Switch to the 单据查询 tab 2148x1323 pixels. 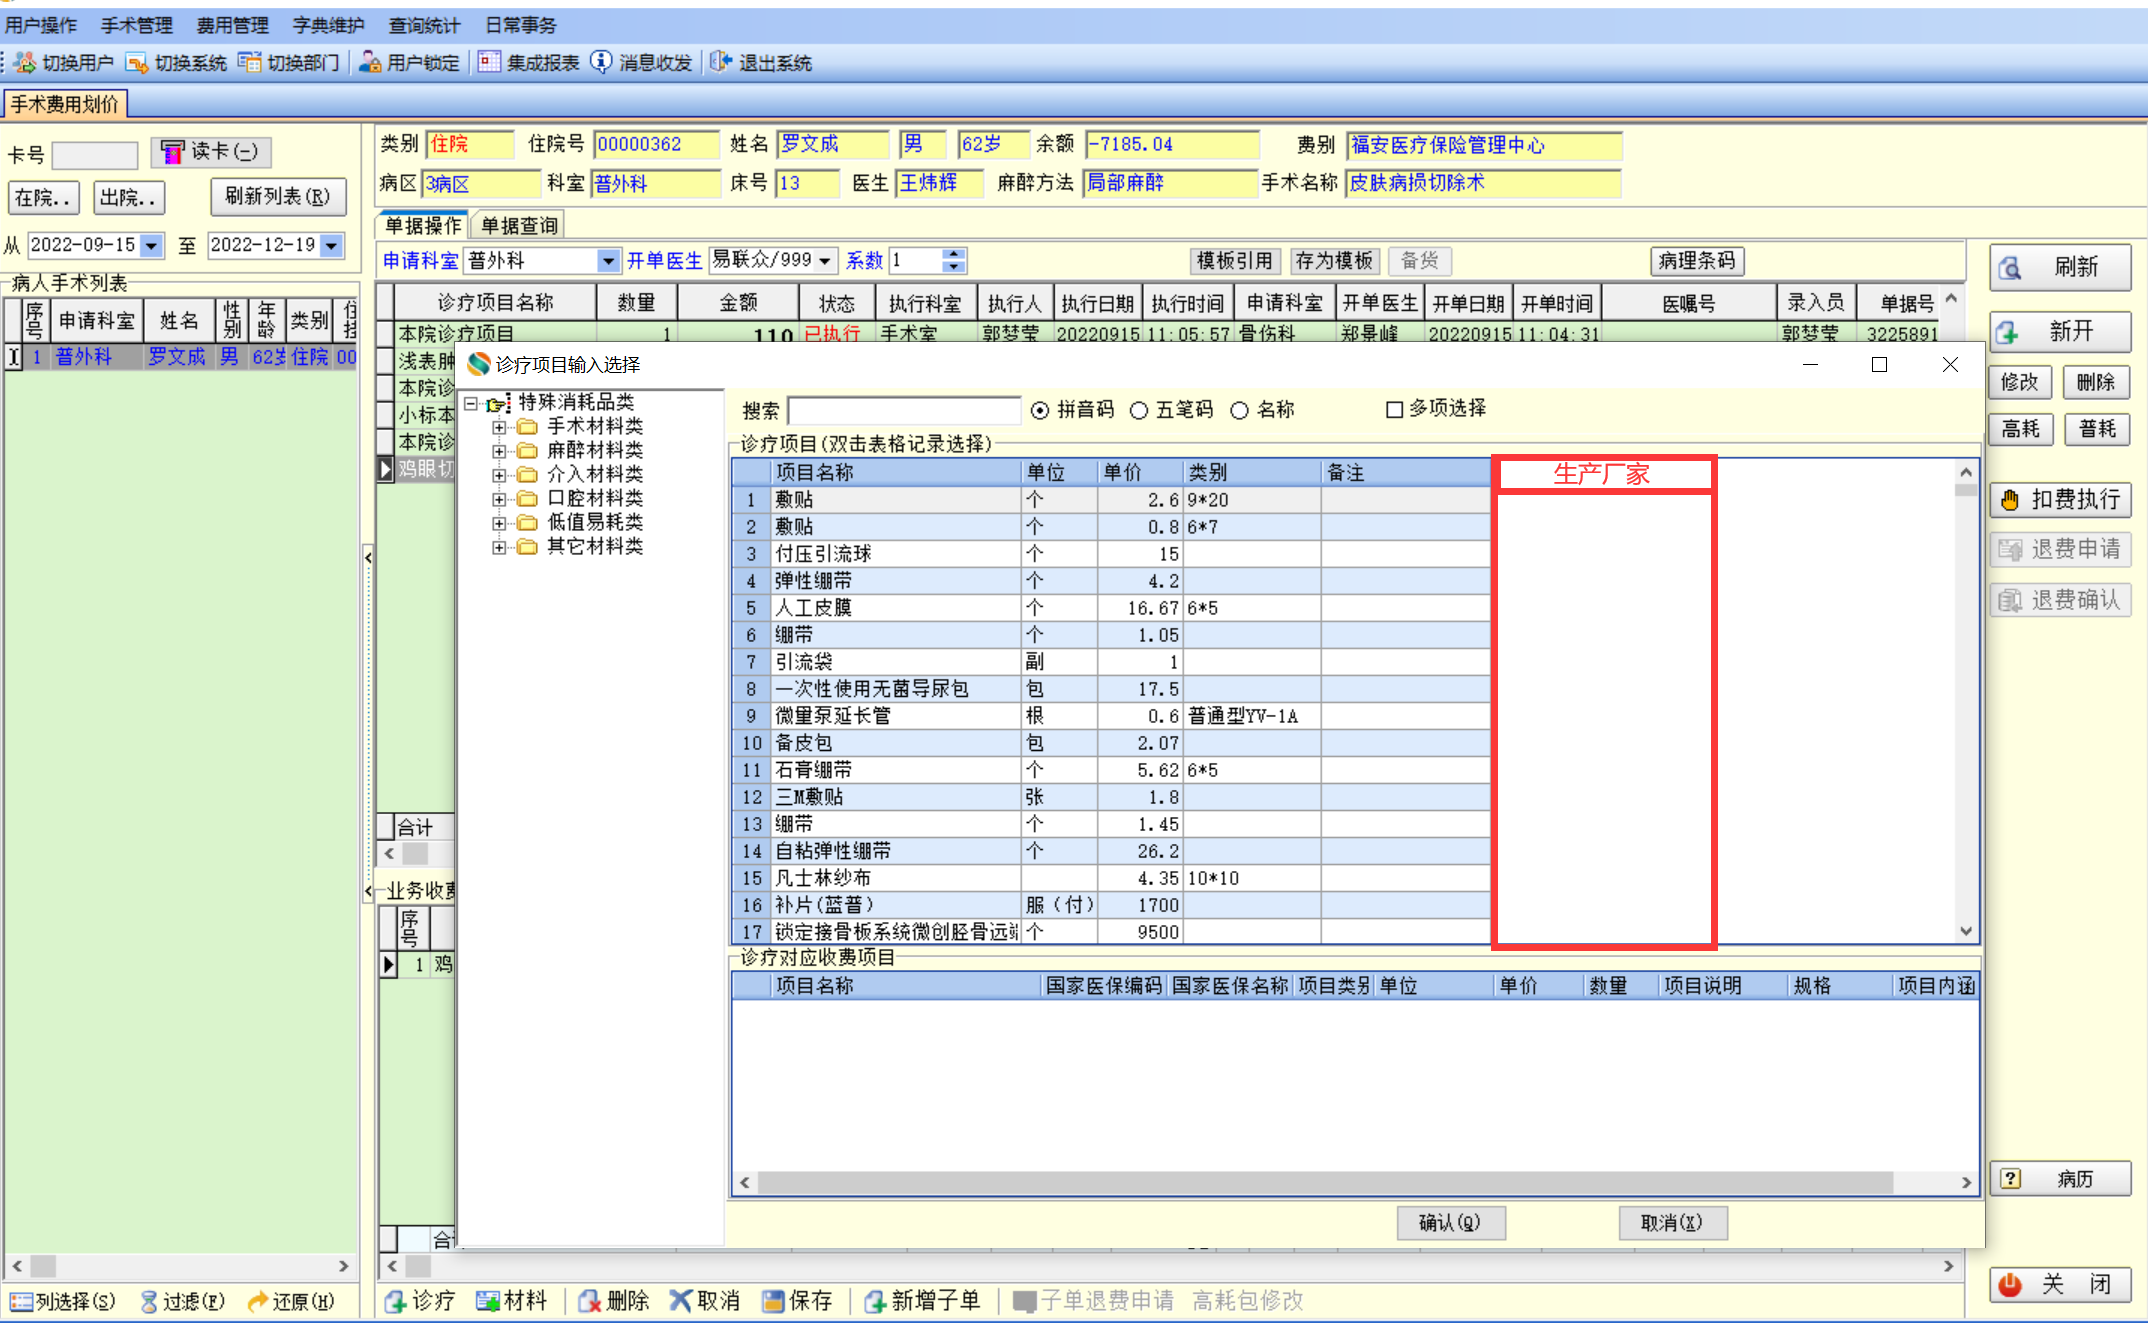coord(519,225)
